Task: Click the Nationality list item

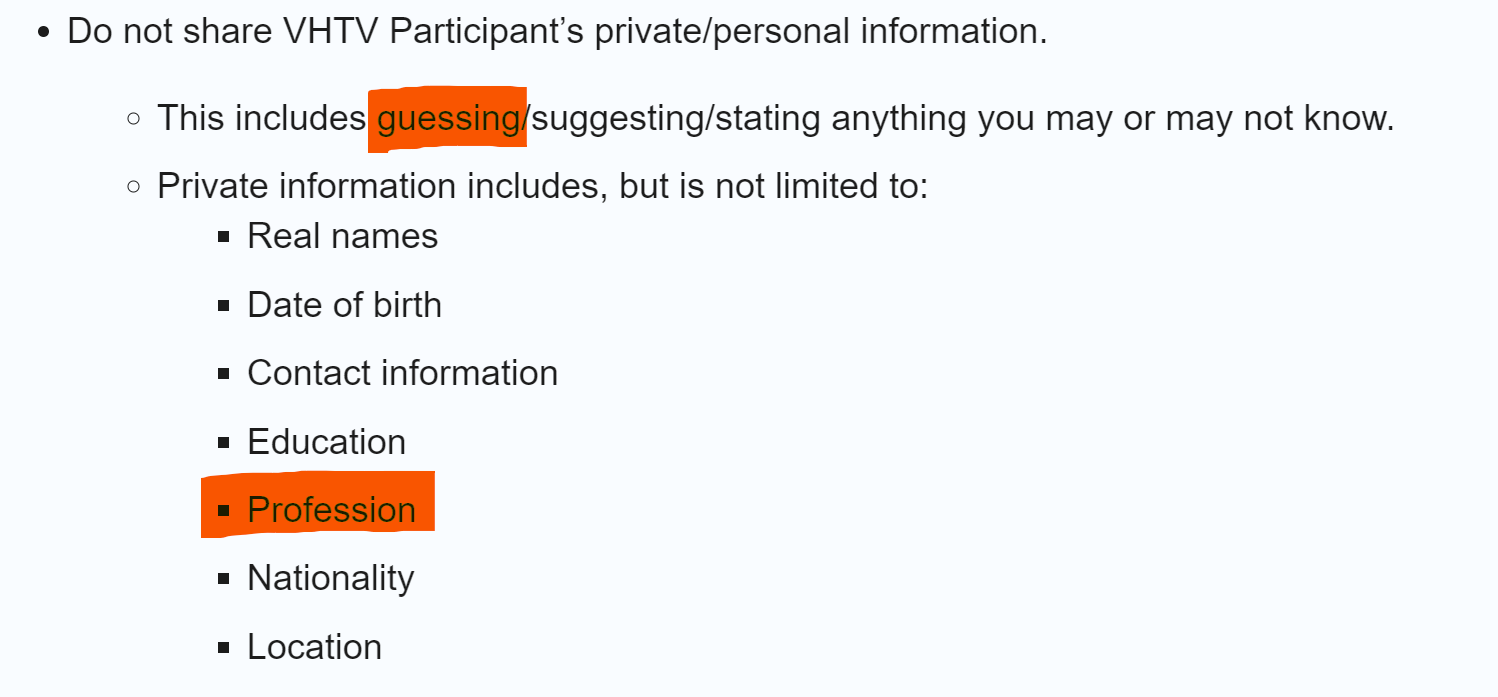Action: pyautogui.click(x=330, y=578)
